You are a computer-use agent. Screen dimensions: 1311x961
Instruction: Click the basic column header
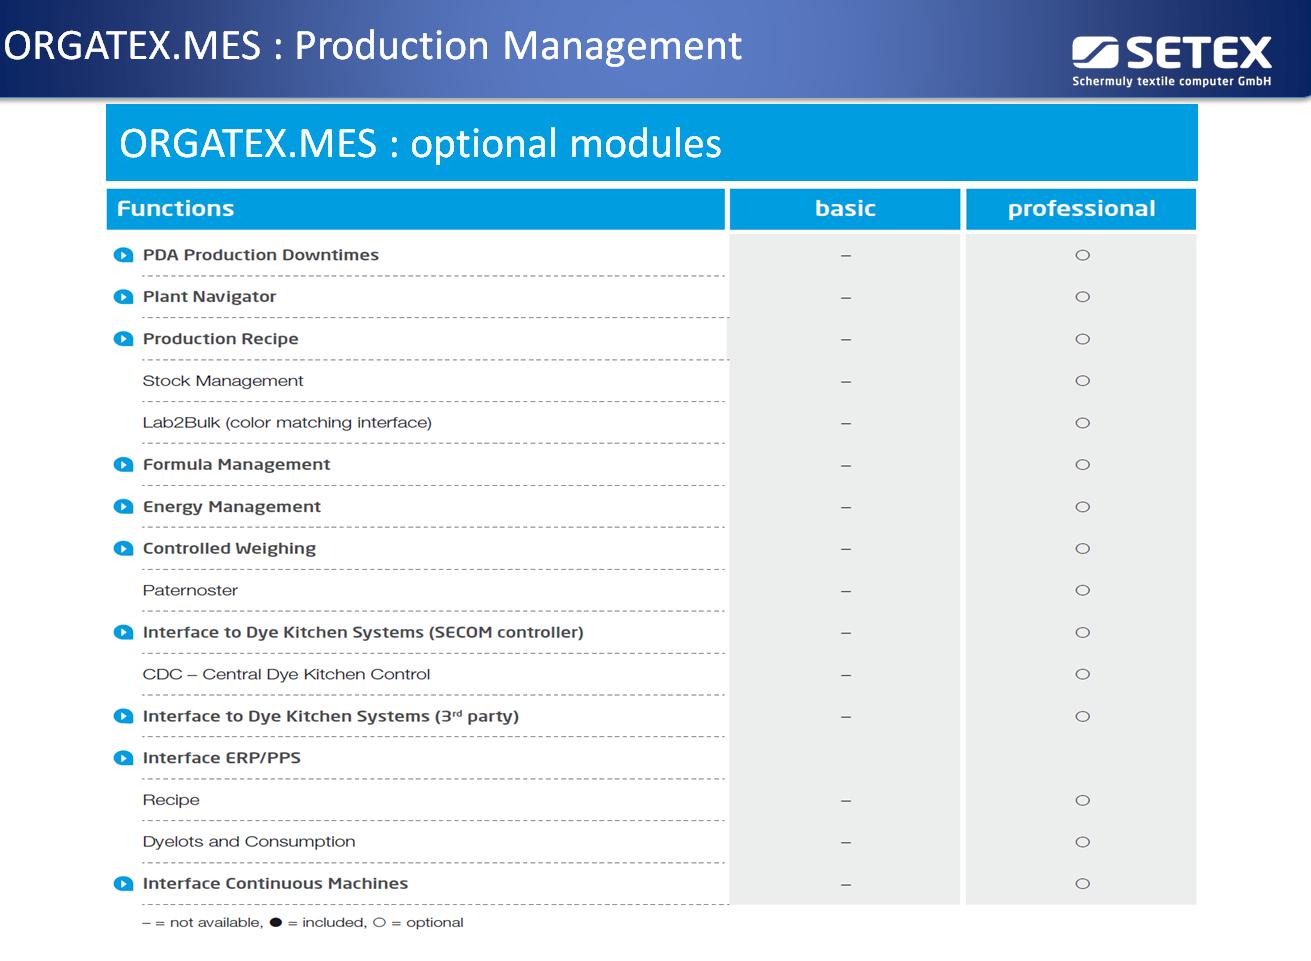pos(845,209)
